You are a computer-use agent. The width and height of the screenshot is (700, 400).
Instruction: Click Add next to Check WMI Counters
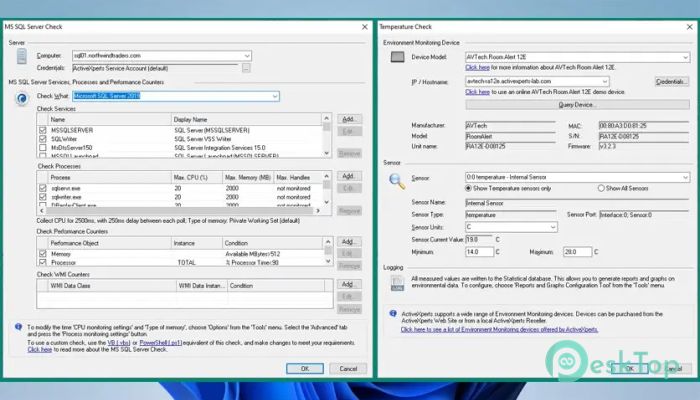349,284
